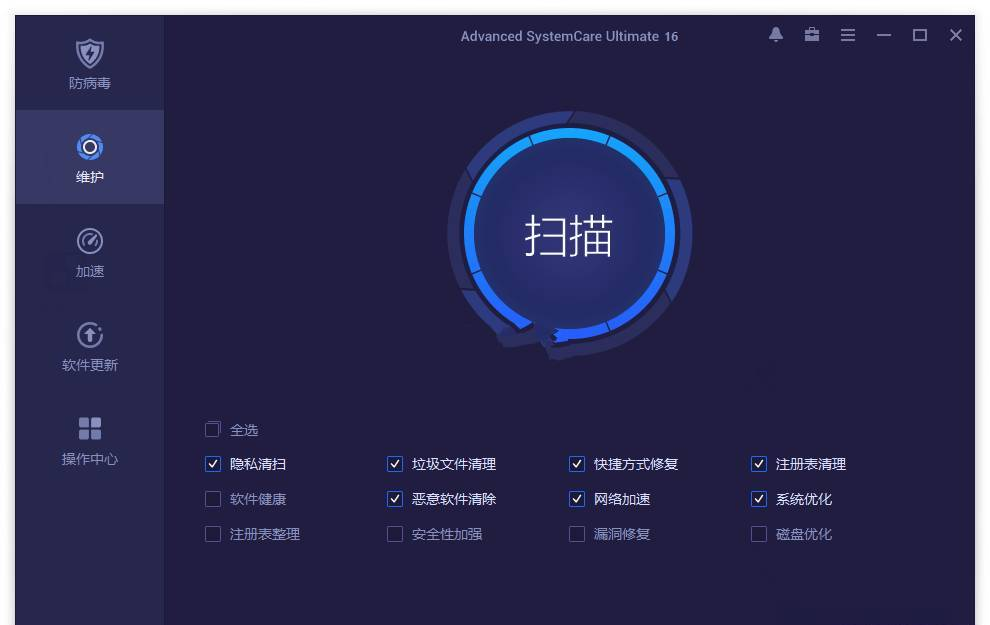Select the 维护 maintenance icon
Screen dimensions: 990x625
(90, 148)
